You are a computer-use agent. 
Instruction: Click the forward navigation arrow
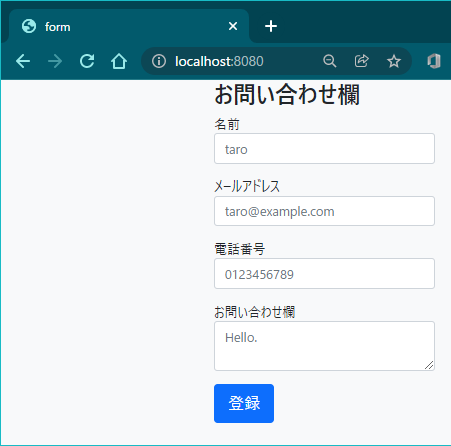(x=55, y=61)
